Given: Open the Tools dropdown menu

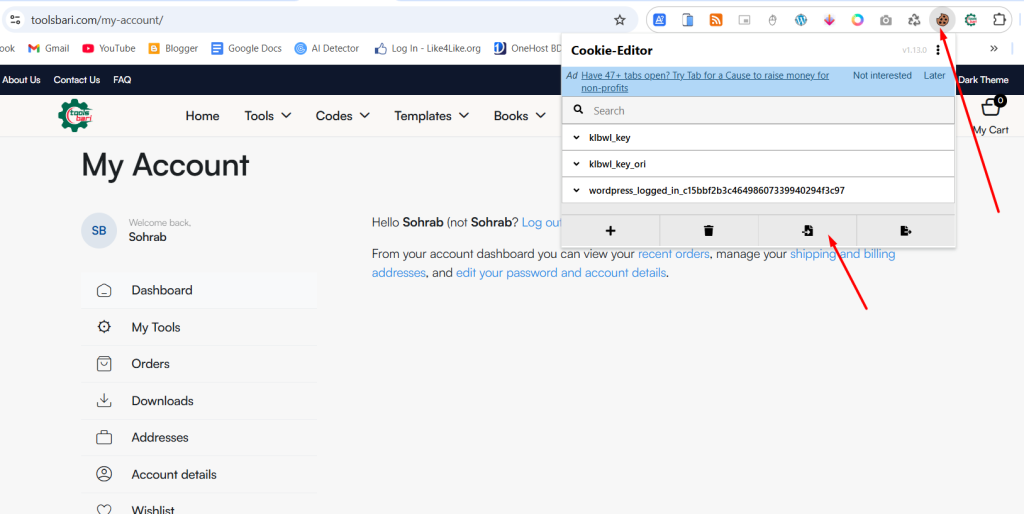Looking at the screenshot, I should point(267,116).
